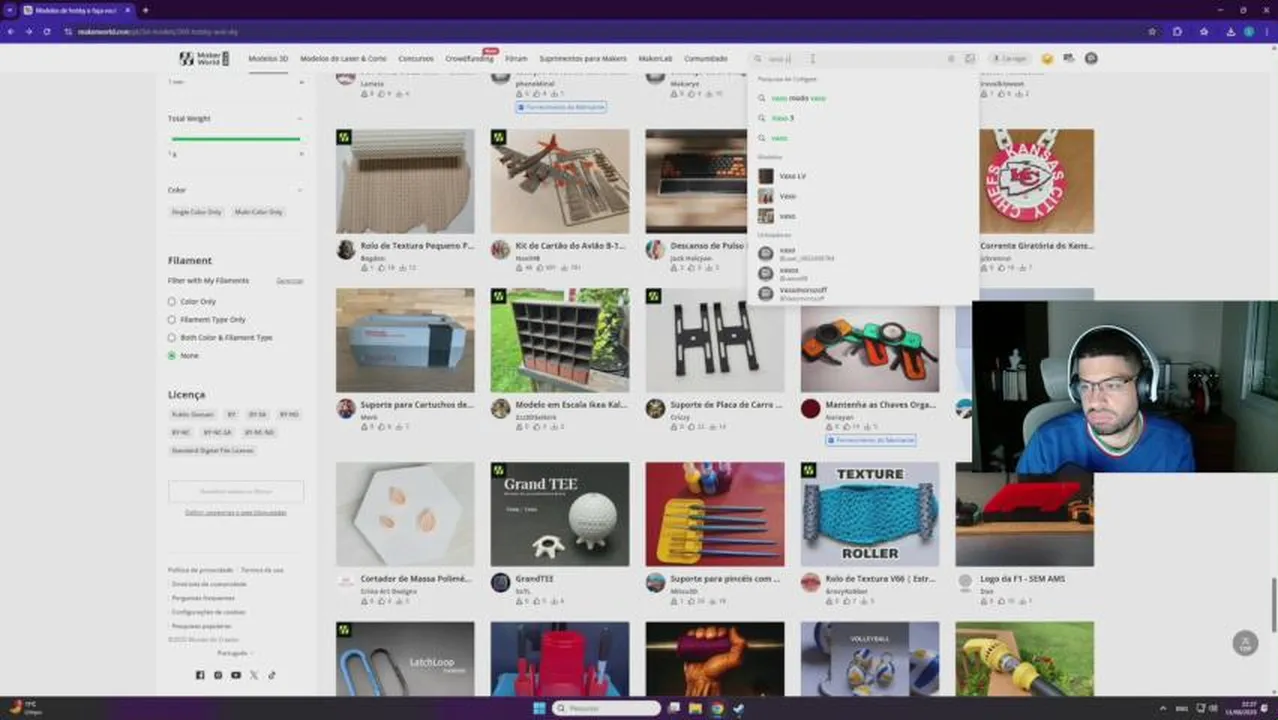Choose user suggestion 'Vasomorozoff'
The image size is (1278, 720).
tap(802, 293)
